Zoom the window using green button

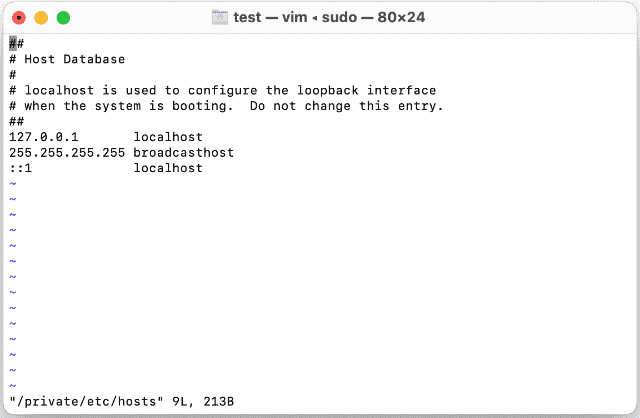click(63, 18)
